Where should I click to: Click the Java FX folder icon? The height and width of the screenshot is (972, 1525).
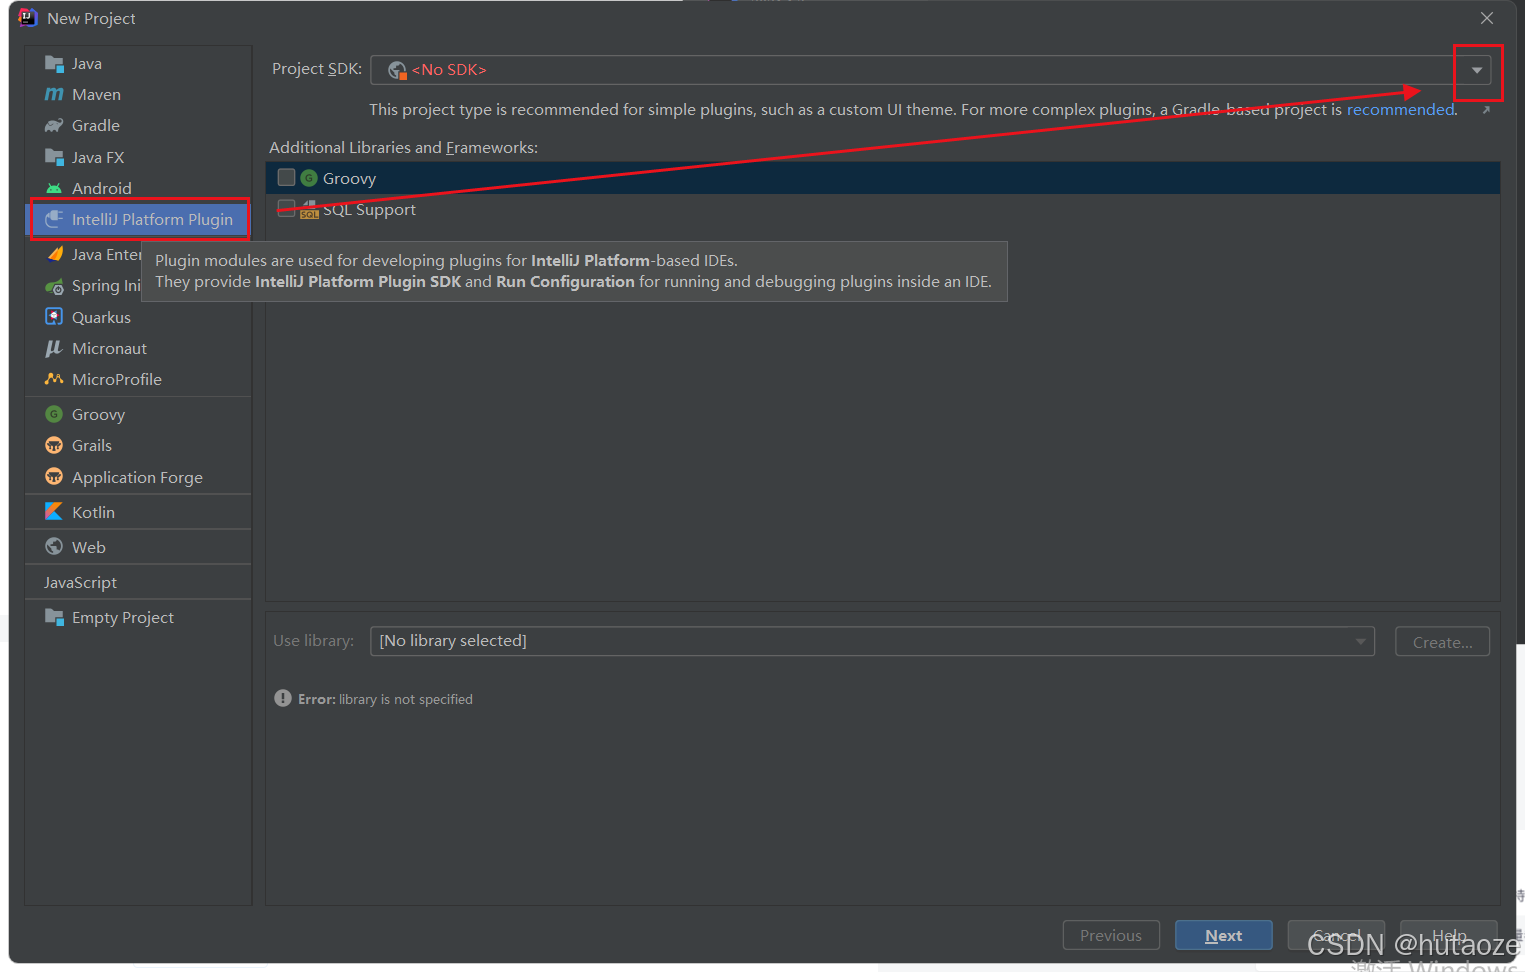point(54,157)
